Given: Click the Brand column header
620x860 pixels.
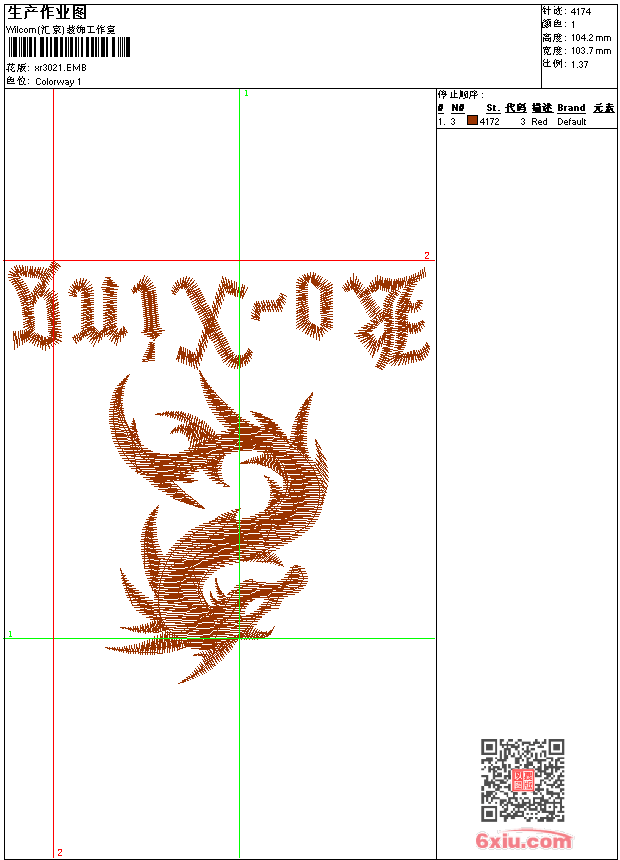Looking at the screenshot, I should pos(571,108).
